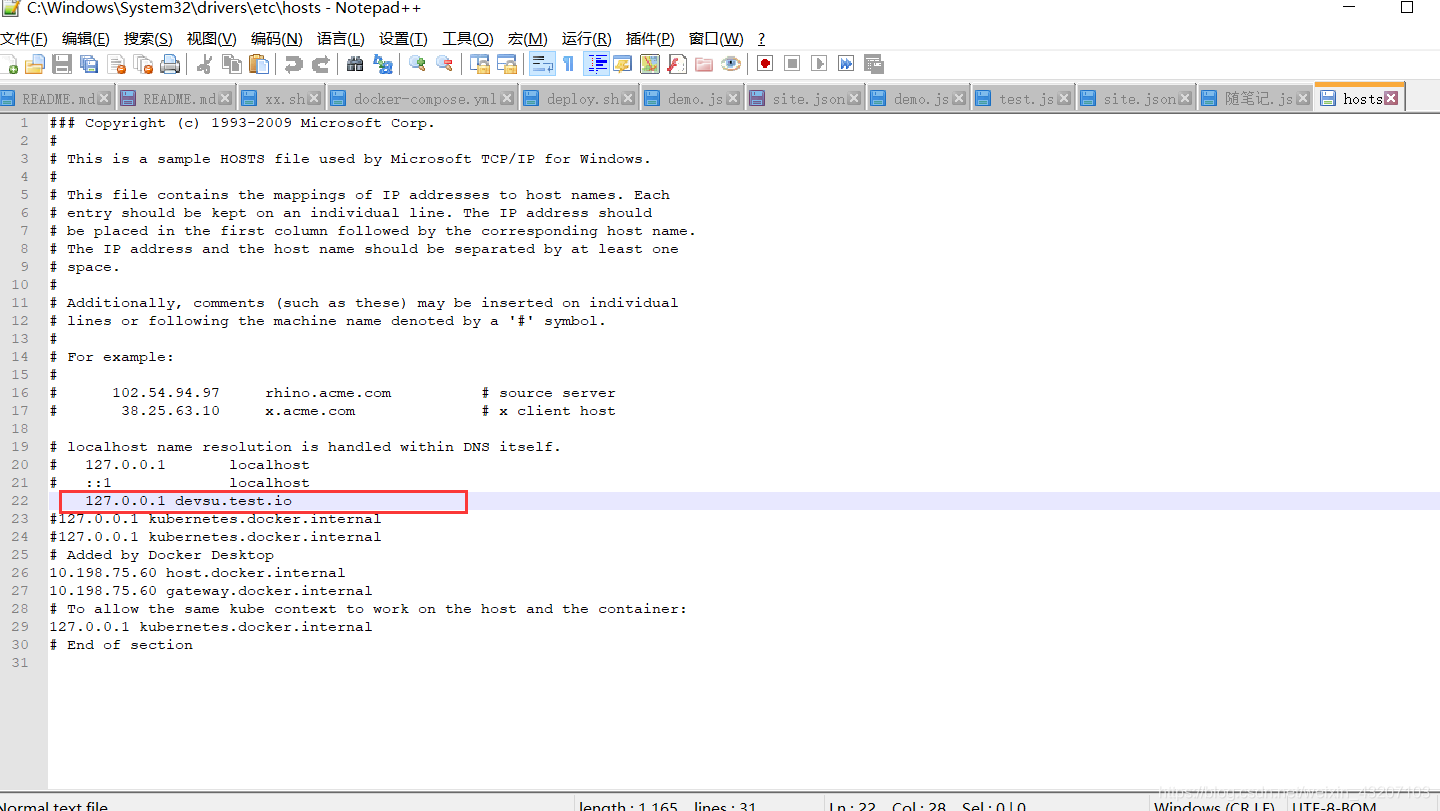Open the 视图(V) menu

pos(211,39)
